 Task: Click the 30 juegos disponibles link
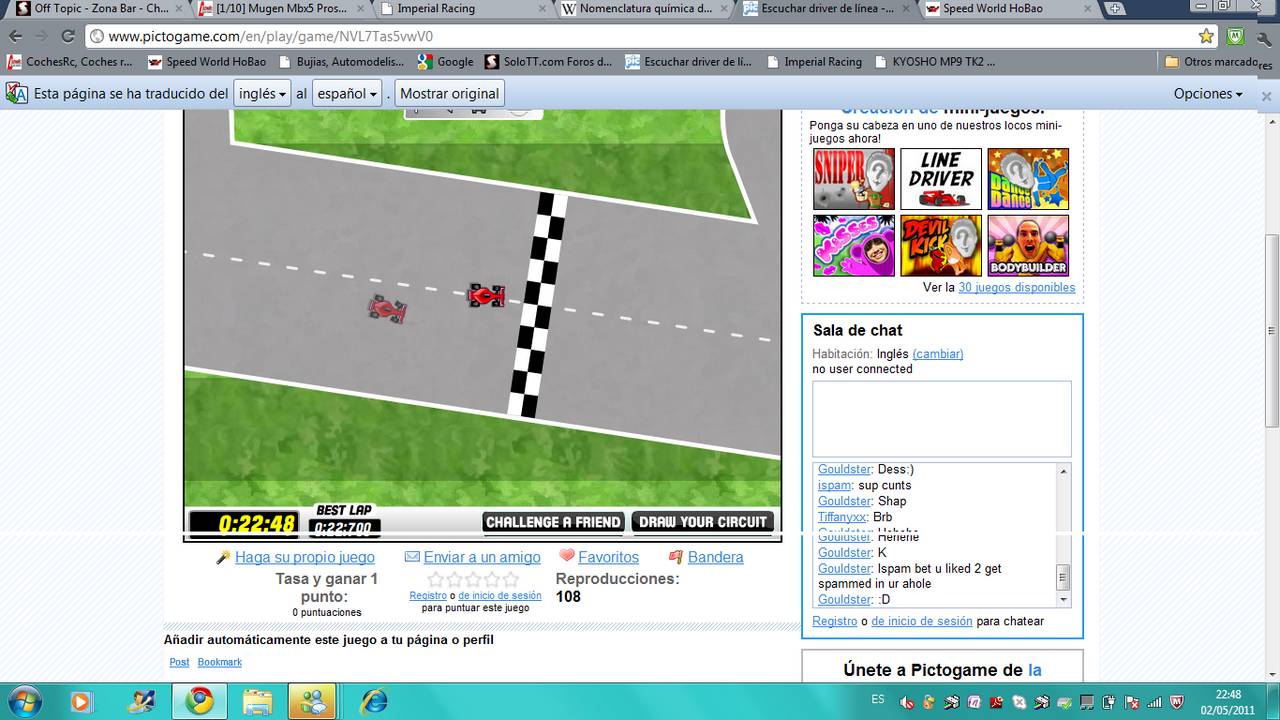[x=1017, y=287]
